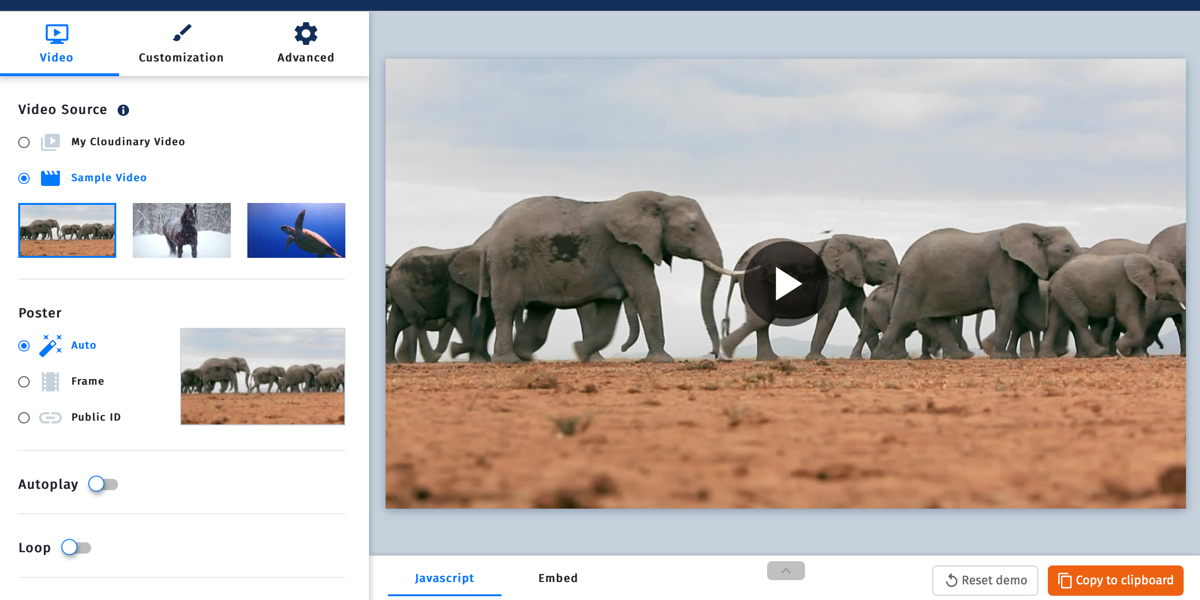The width and height of the screenshot is (1200, 600).
Task: Click the Sample Video clapperboard icon
Action: pyautogui.click(x=50, y=178)
